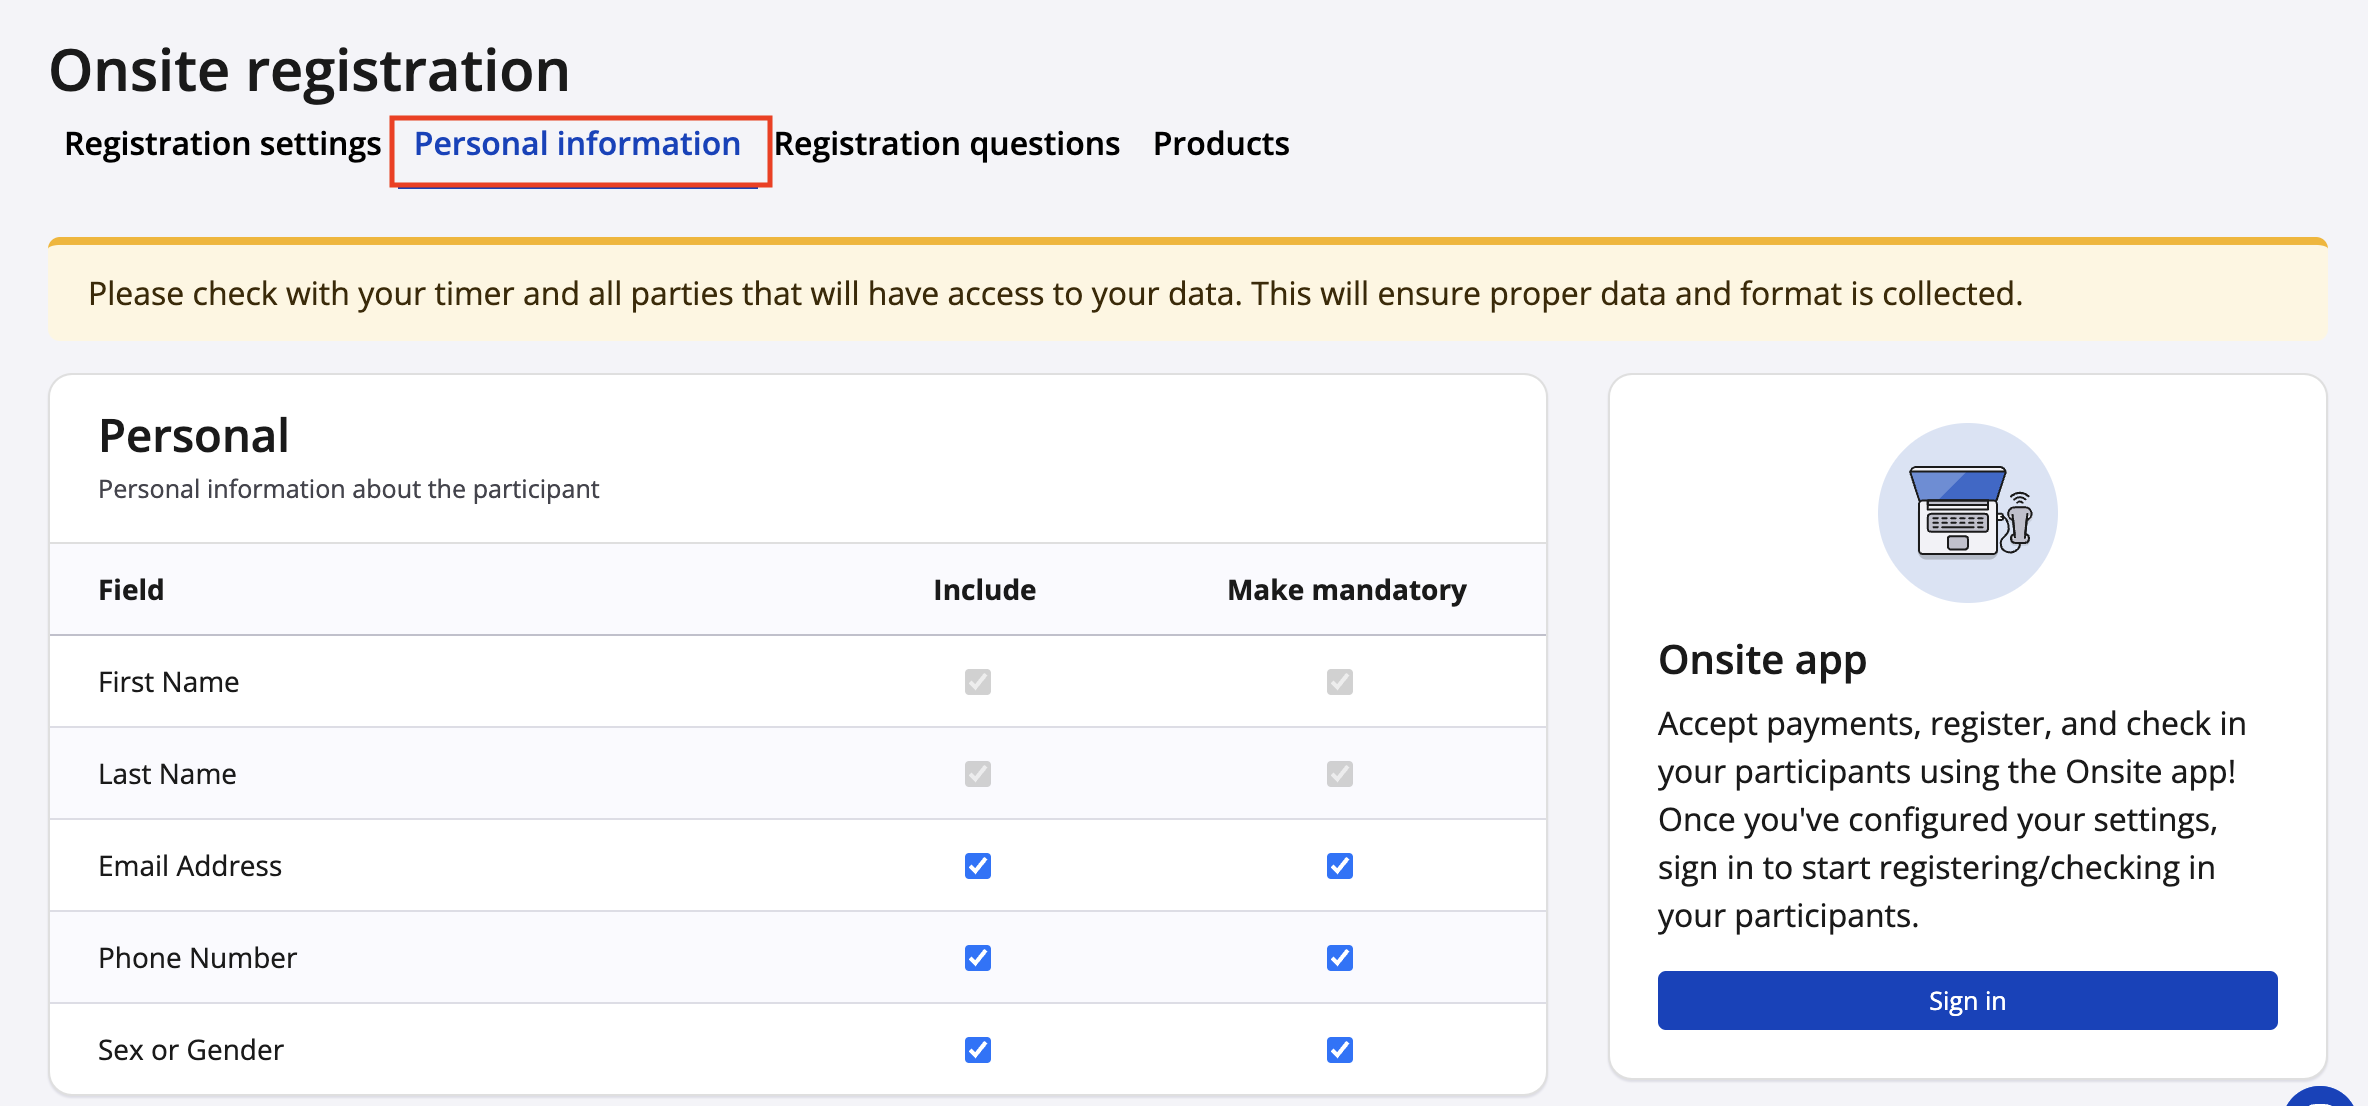
Task: Click the yellow timer data notice banner
Action: (x=1055, y=294)
